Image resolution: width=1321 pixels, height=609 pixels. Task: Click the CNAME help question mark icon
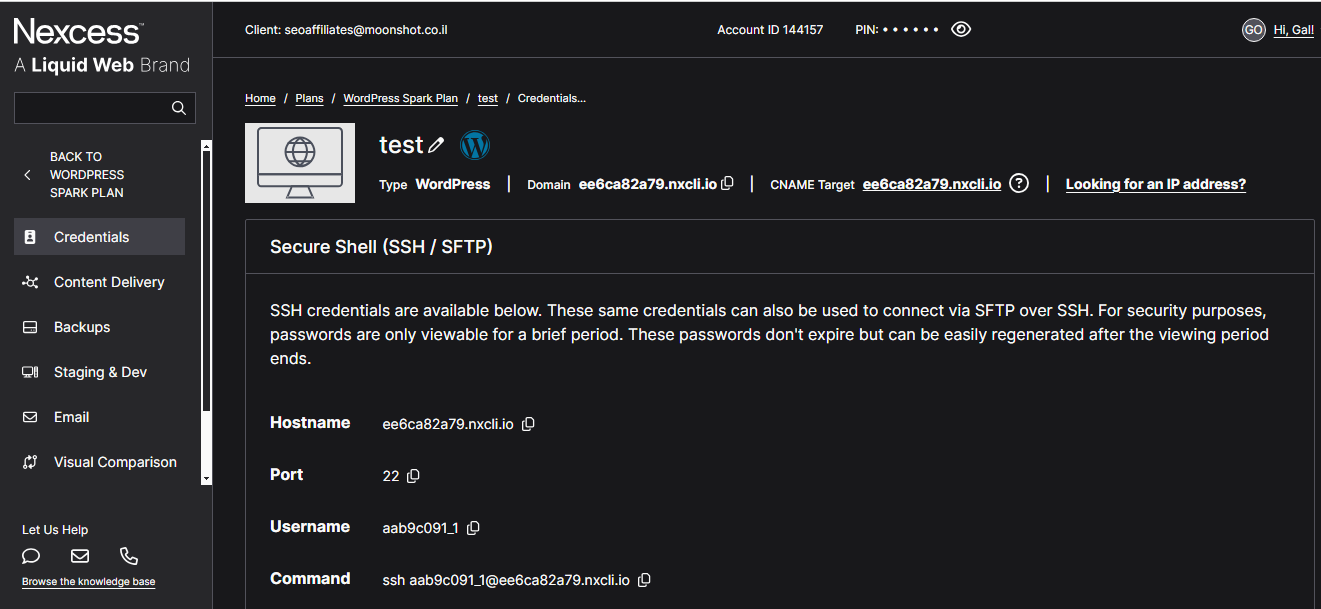pos(1019,184)
